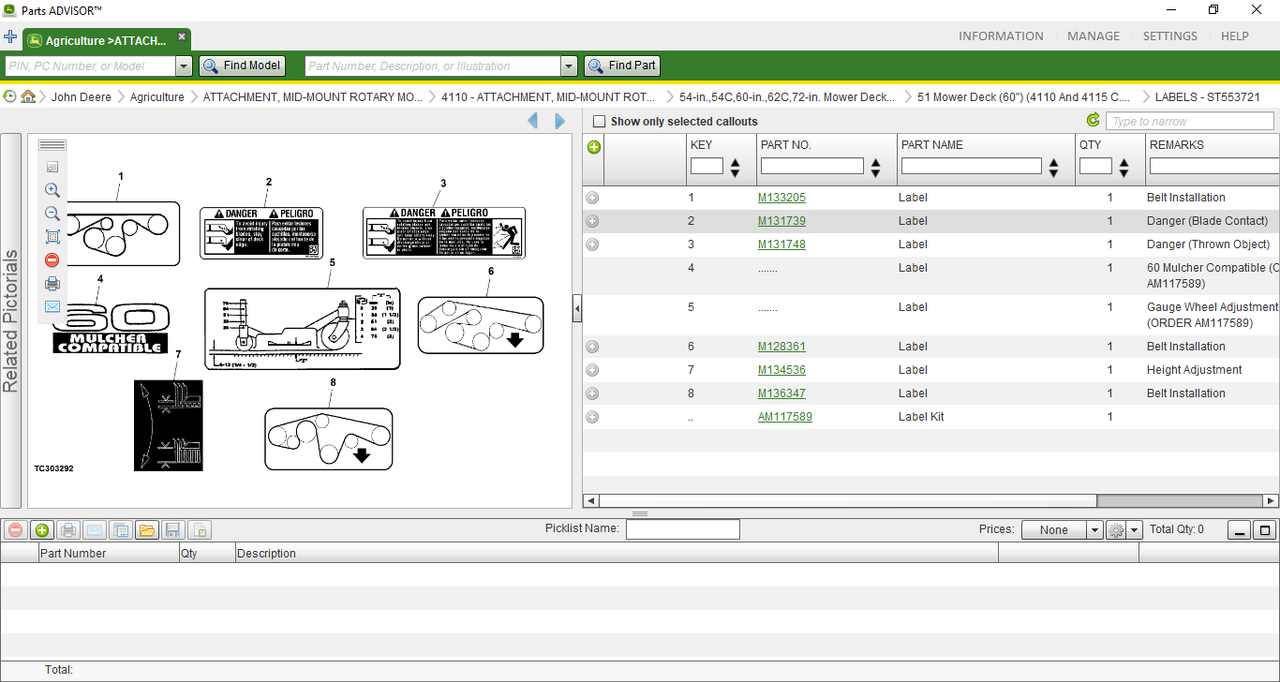Add part M136347 row to picklist
The width and height of the screenshot is (1280, 682).
tap(592, 394)
